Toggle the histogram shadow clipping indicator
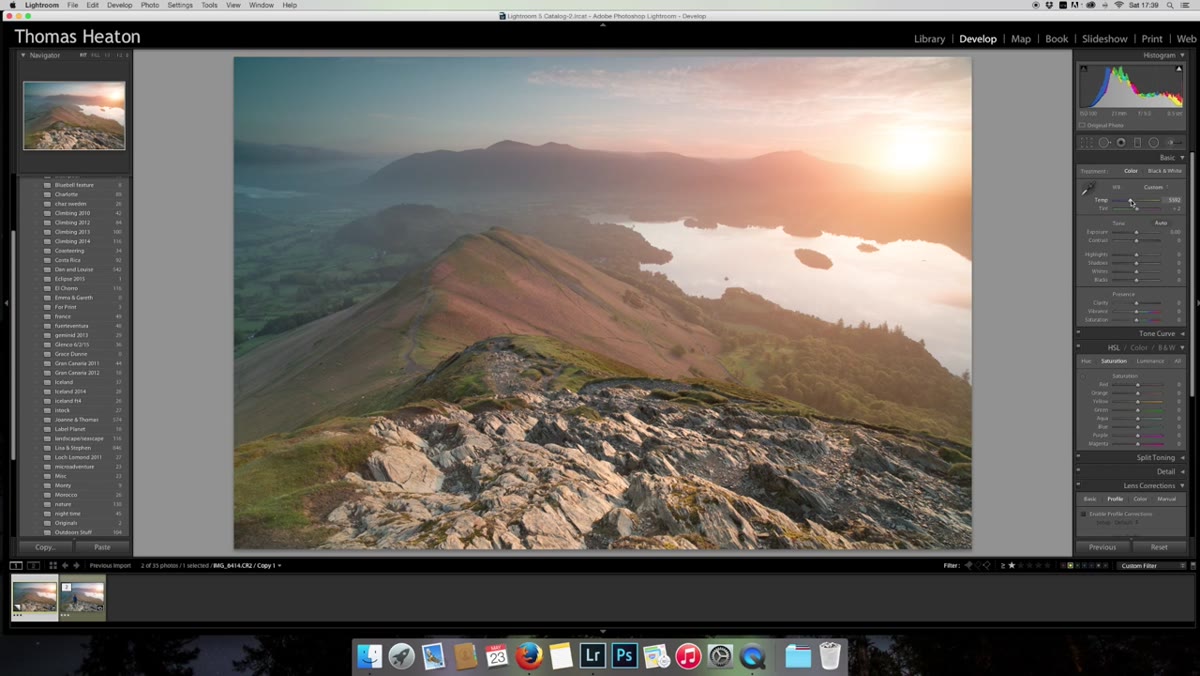Screen dimensions: 1200x676 pos(1083,70)
